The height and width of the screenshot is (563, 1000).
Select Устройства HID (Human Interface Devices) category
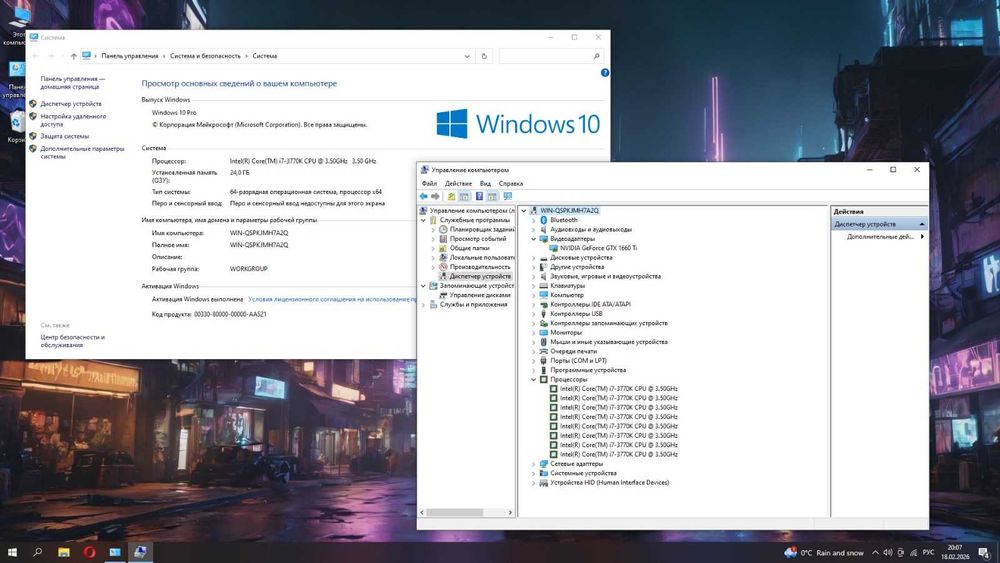coord(610,483)
